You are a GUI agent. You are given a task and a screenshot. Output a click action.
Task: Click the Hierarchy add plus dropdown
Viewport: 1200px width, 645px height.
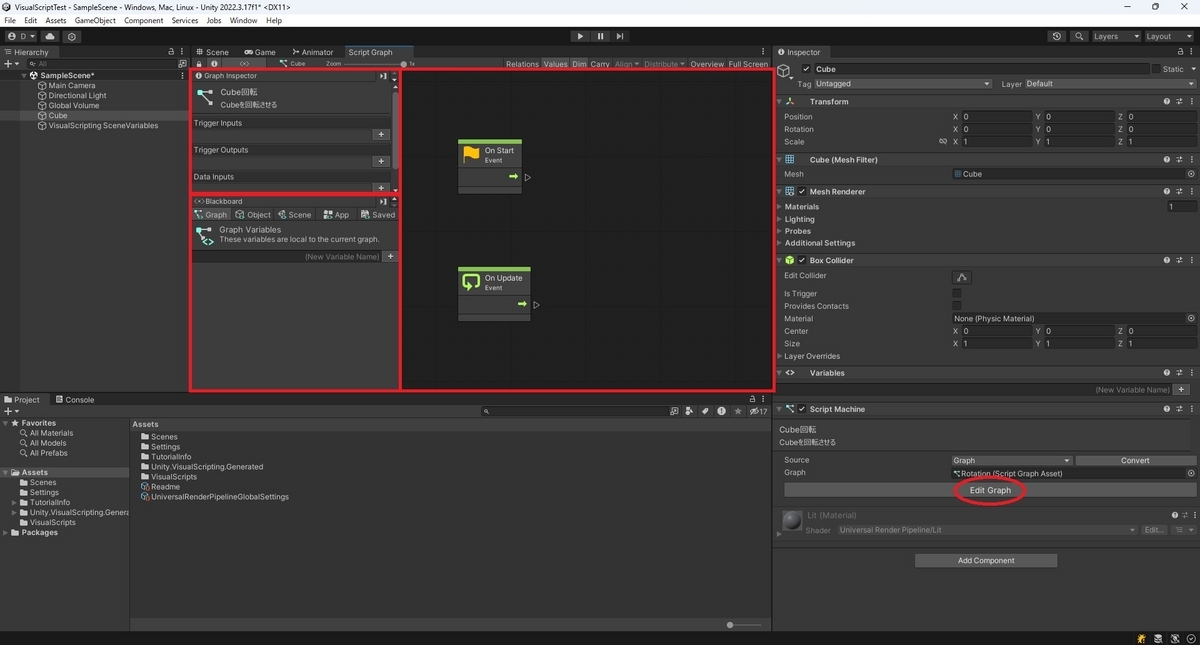coord(12,63)
